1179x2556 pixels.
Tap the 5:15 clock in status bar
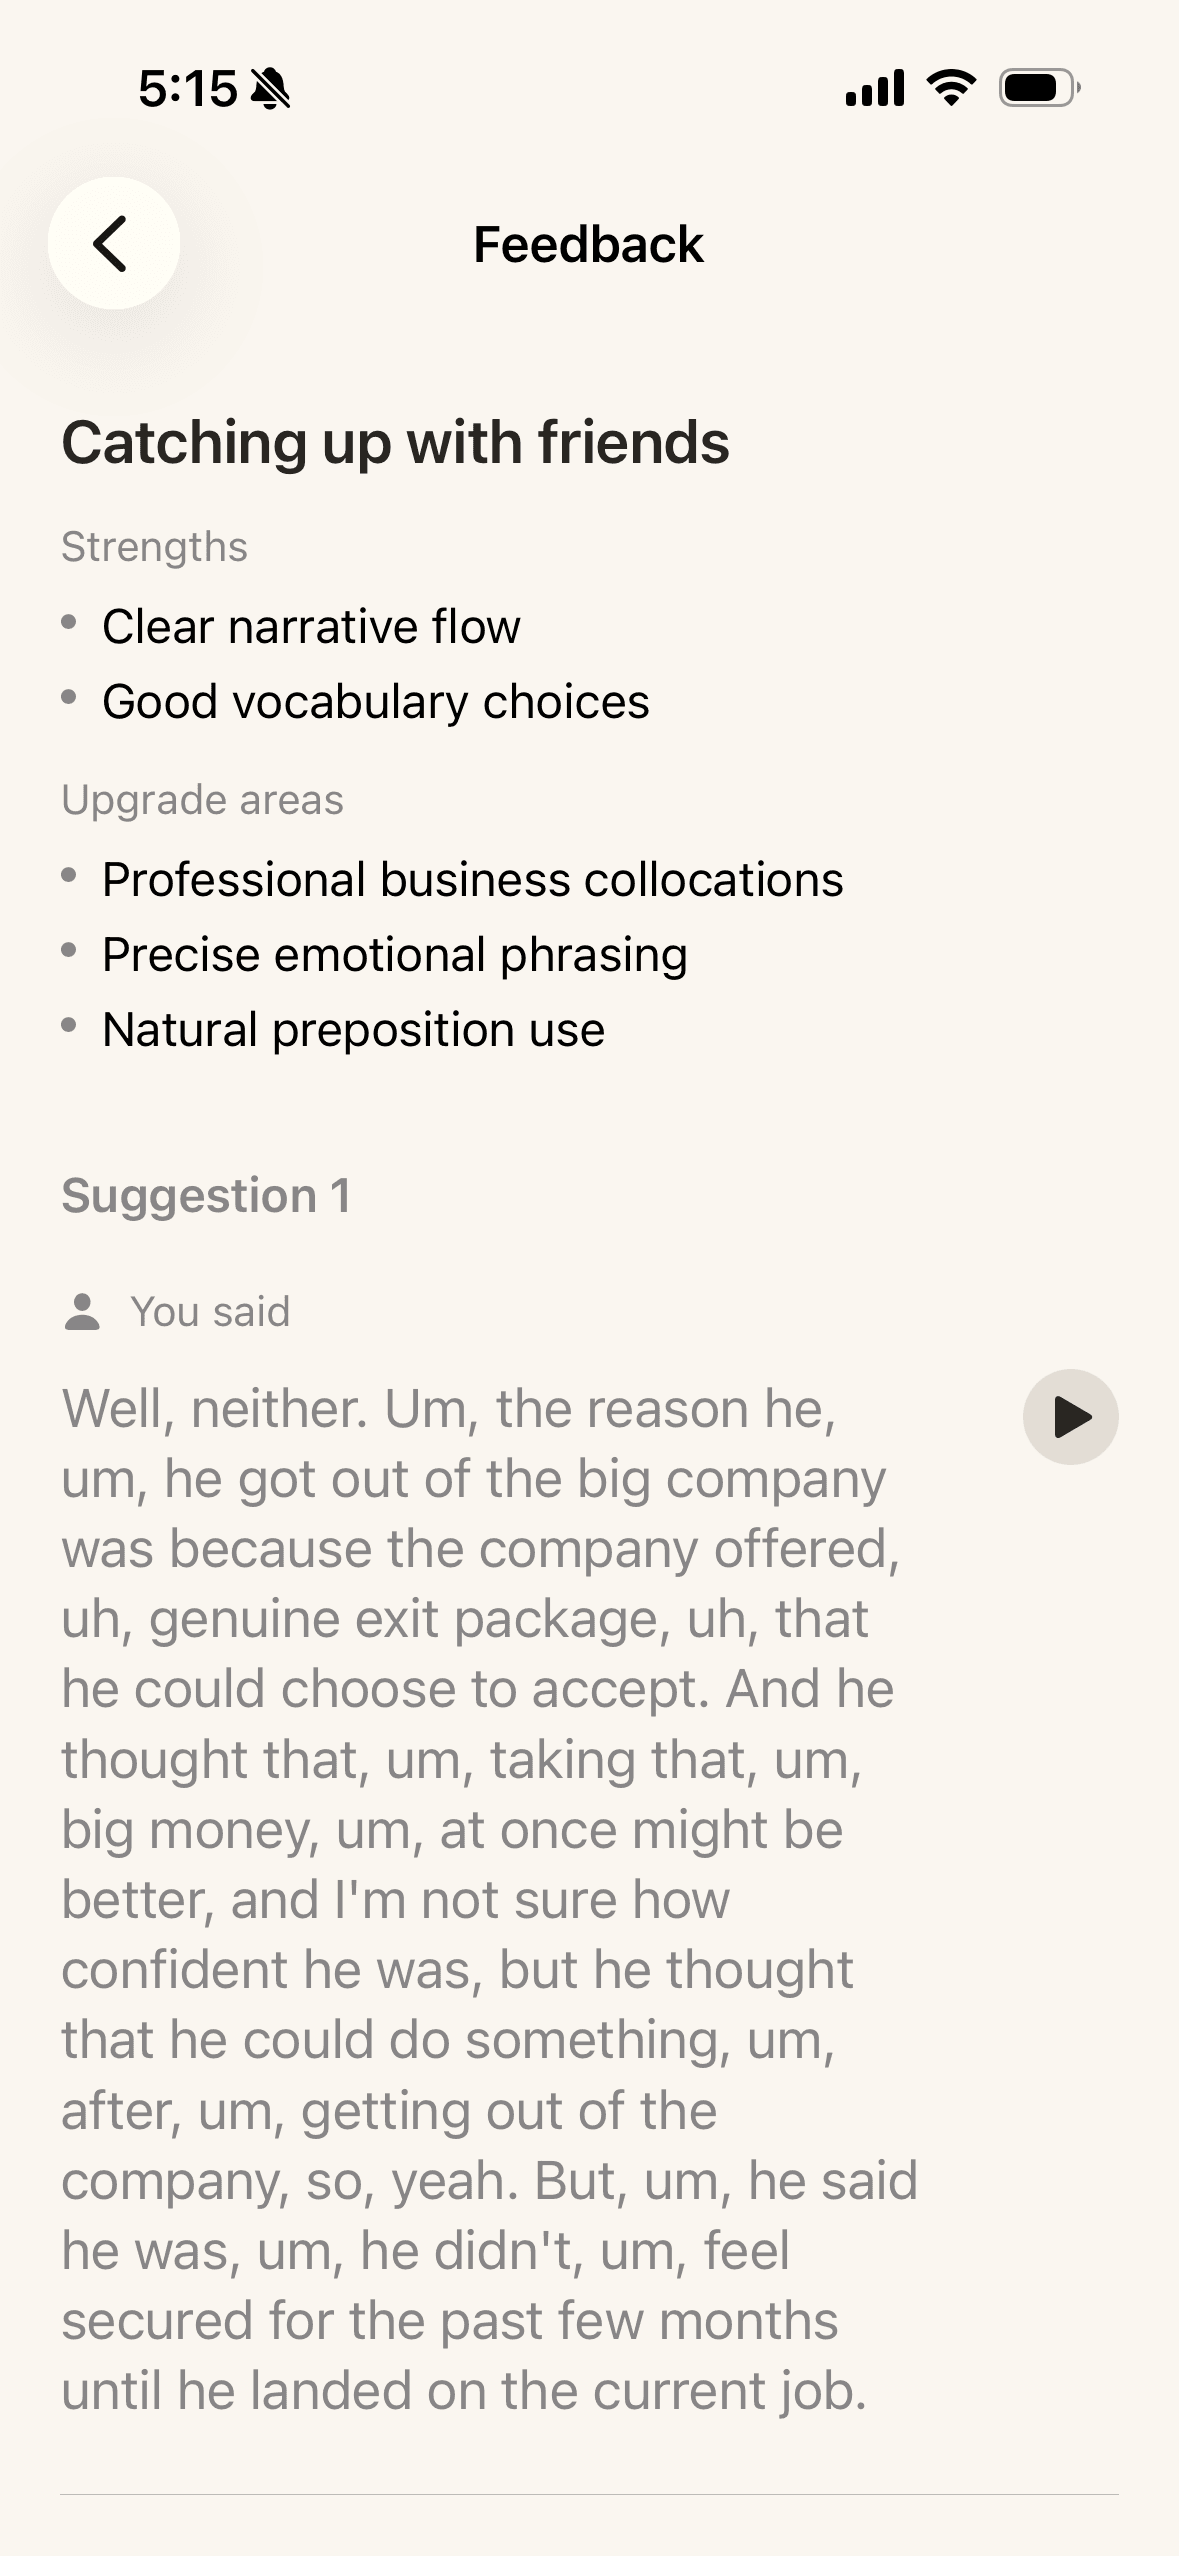pos(188,89)
